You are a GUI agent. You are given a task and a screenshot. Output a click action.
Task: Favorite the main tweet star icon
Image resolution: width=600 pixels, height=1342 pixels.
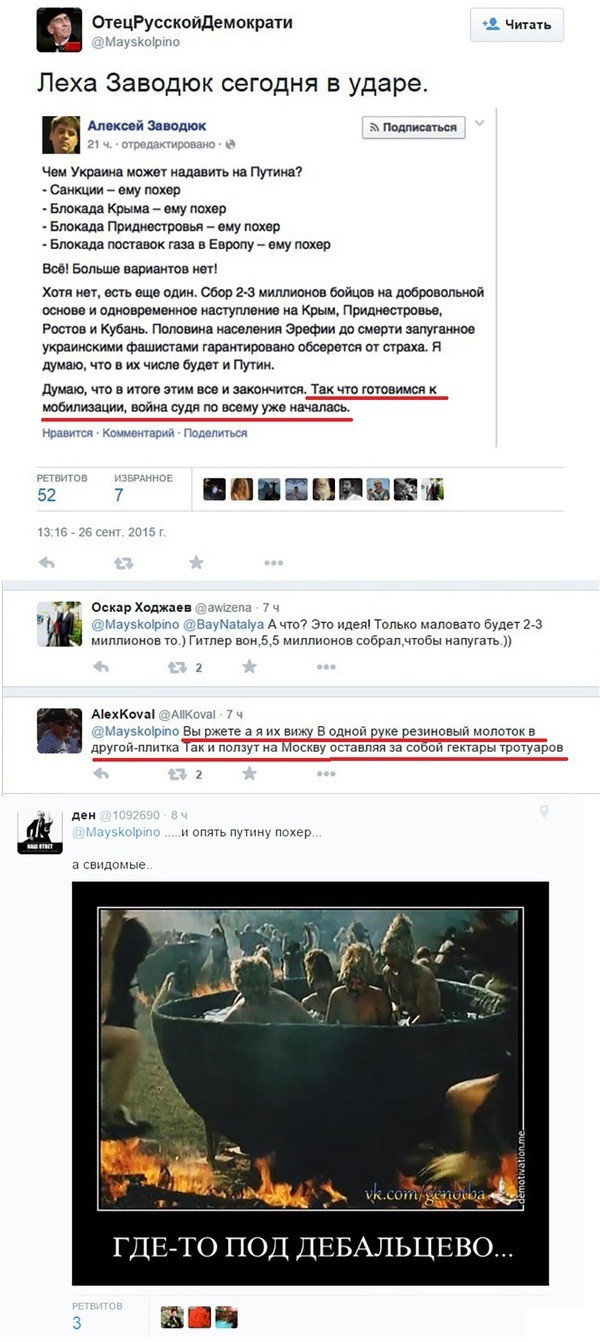pyautogui.click(x=196, y=563)
